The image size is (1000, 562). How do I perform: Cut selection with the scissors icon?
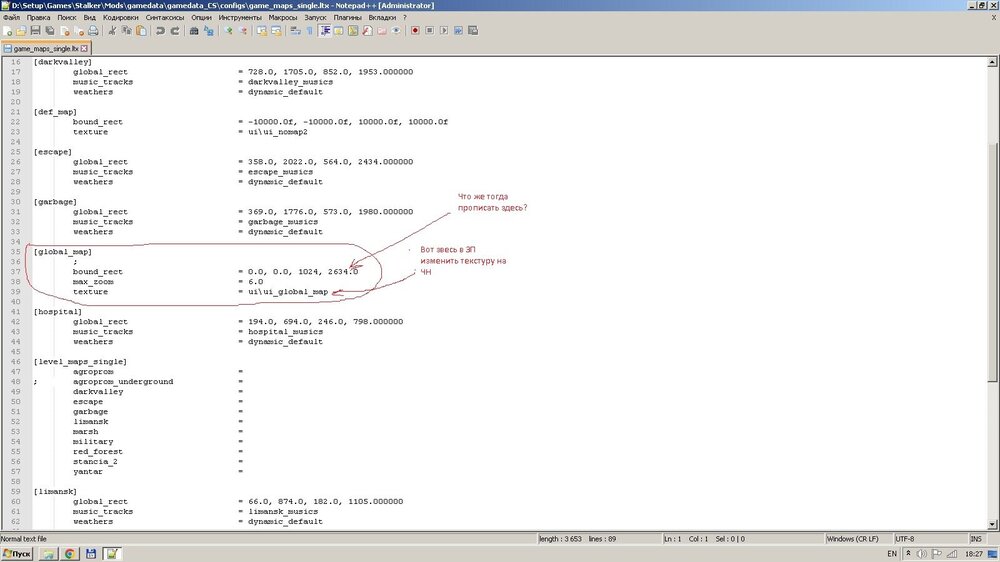pyautogui.click(x=114, y=31)
